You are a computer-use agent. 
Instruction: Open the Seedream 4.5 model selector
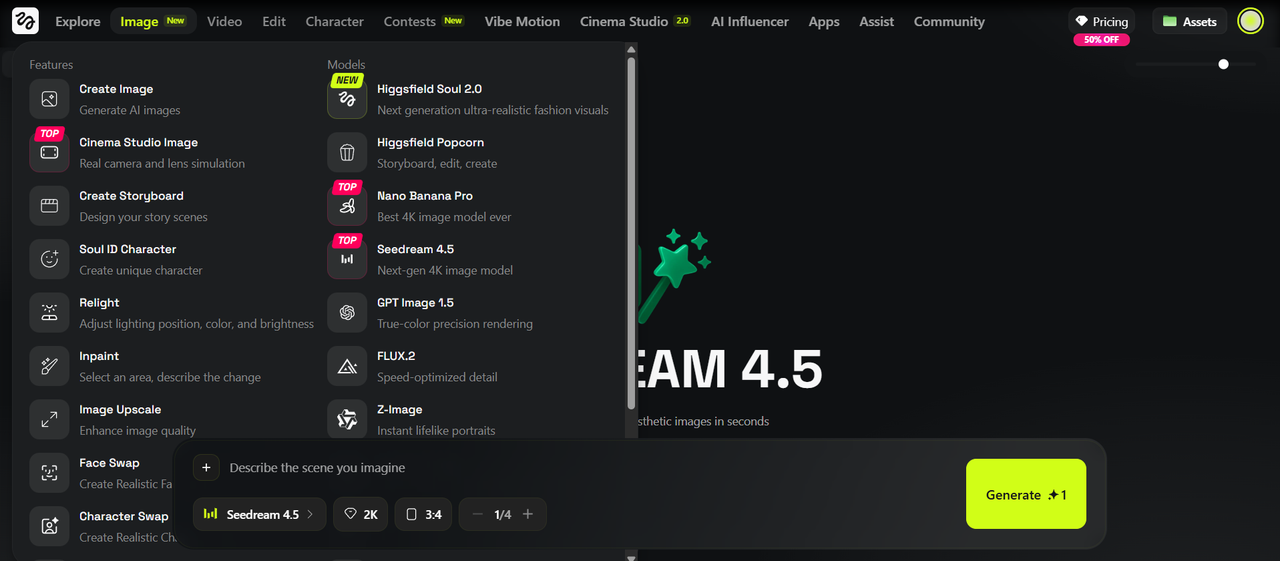259,514
